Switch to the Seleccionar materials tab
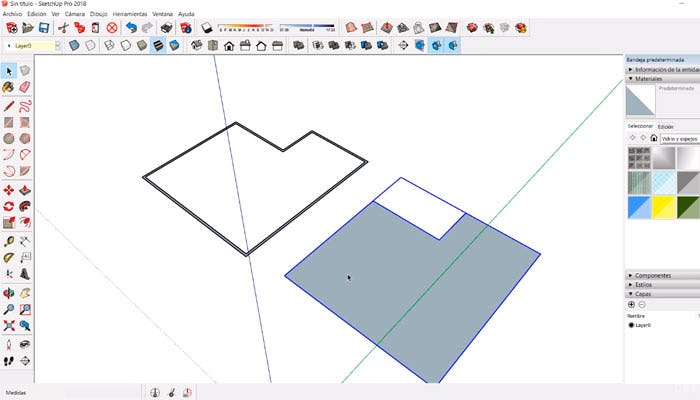 coord(640,126)
